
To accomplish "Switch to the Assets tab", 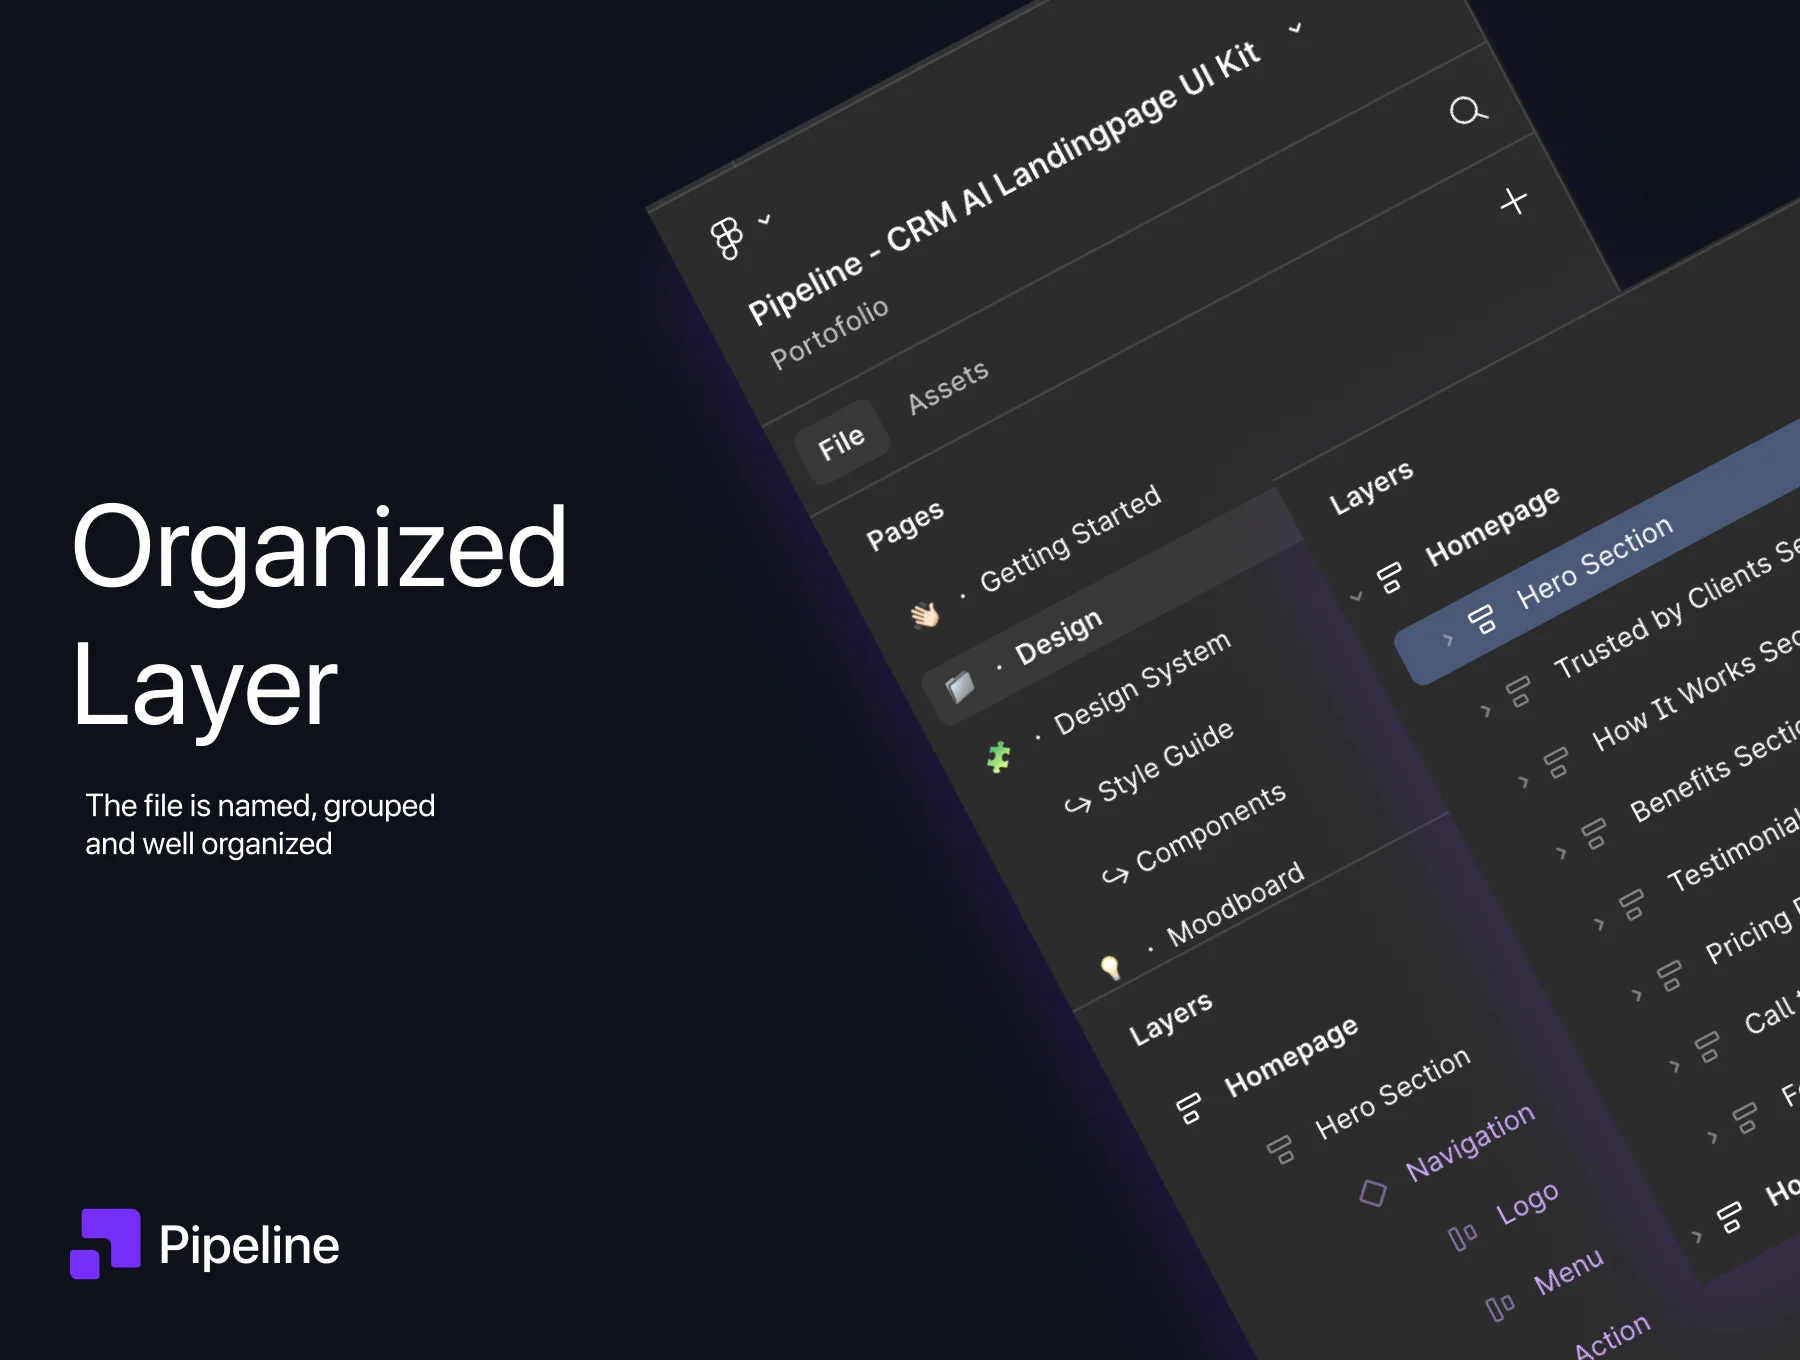I will coord(948,387).
